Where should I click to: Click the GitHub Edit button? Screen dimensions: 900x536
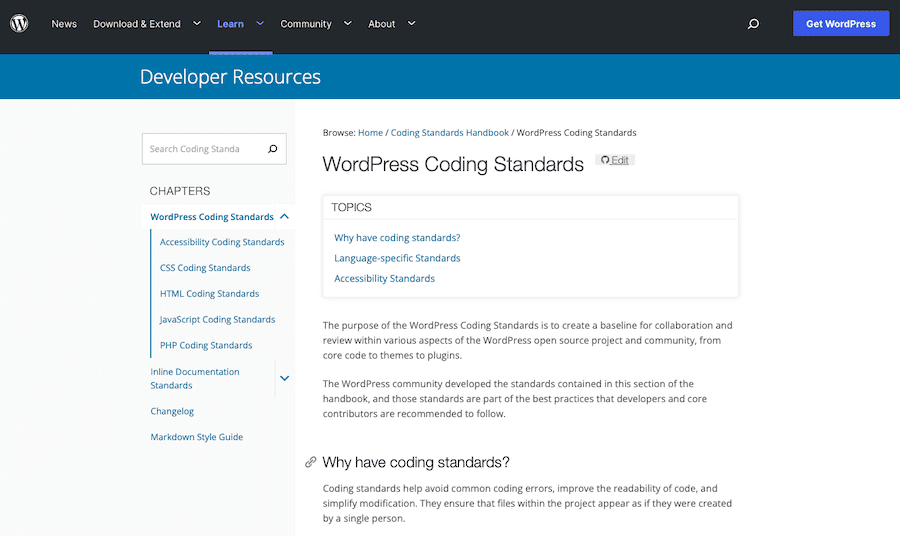tap(615, 160)
